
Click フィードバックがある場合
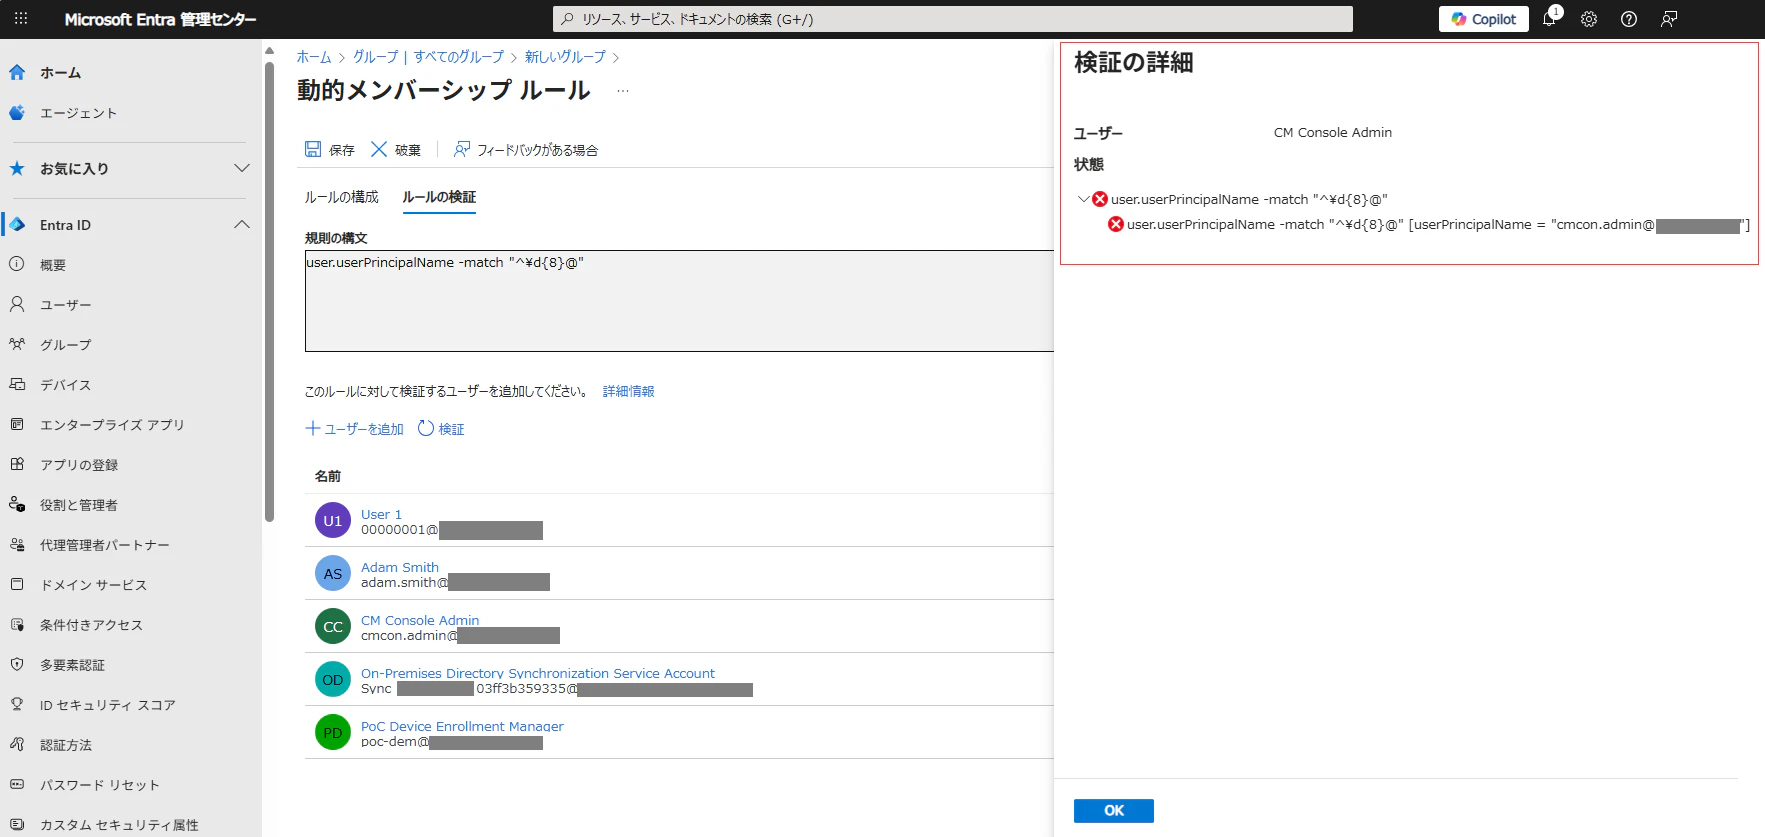(526, 150)
